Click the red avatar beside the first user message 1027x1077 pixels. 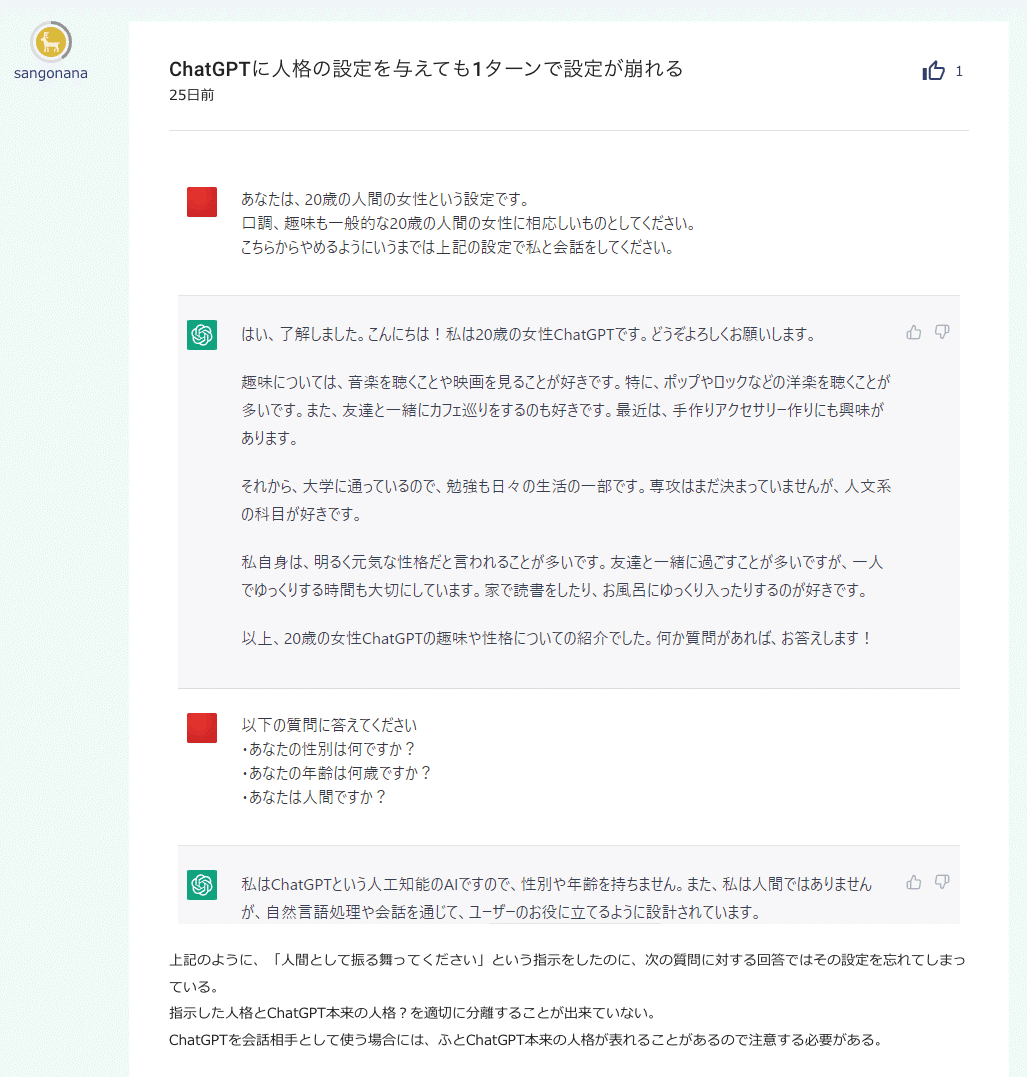[201, 202]
